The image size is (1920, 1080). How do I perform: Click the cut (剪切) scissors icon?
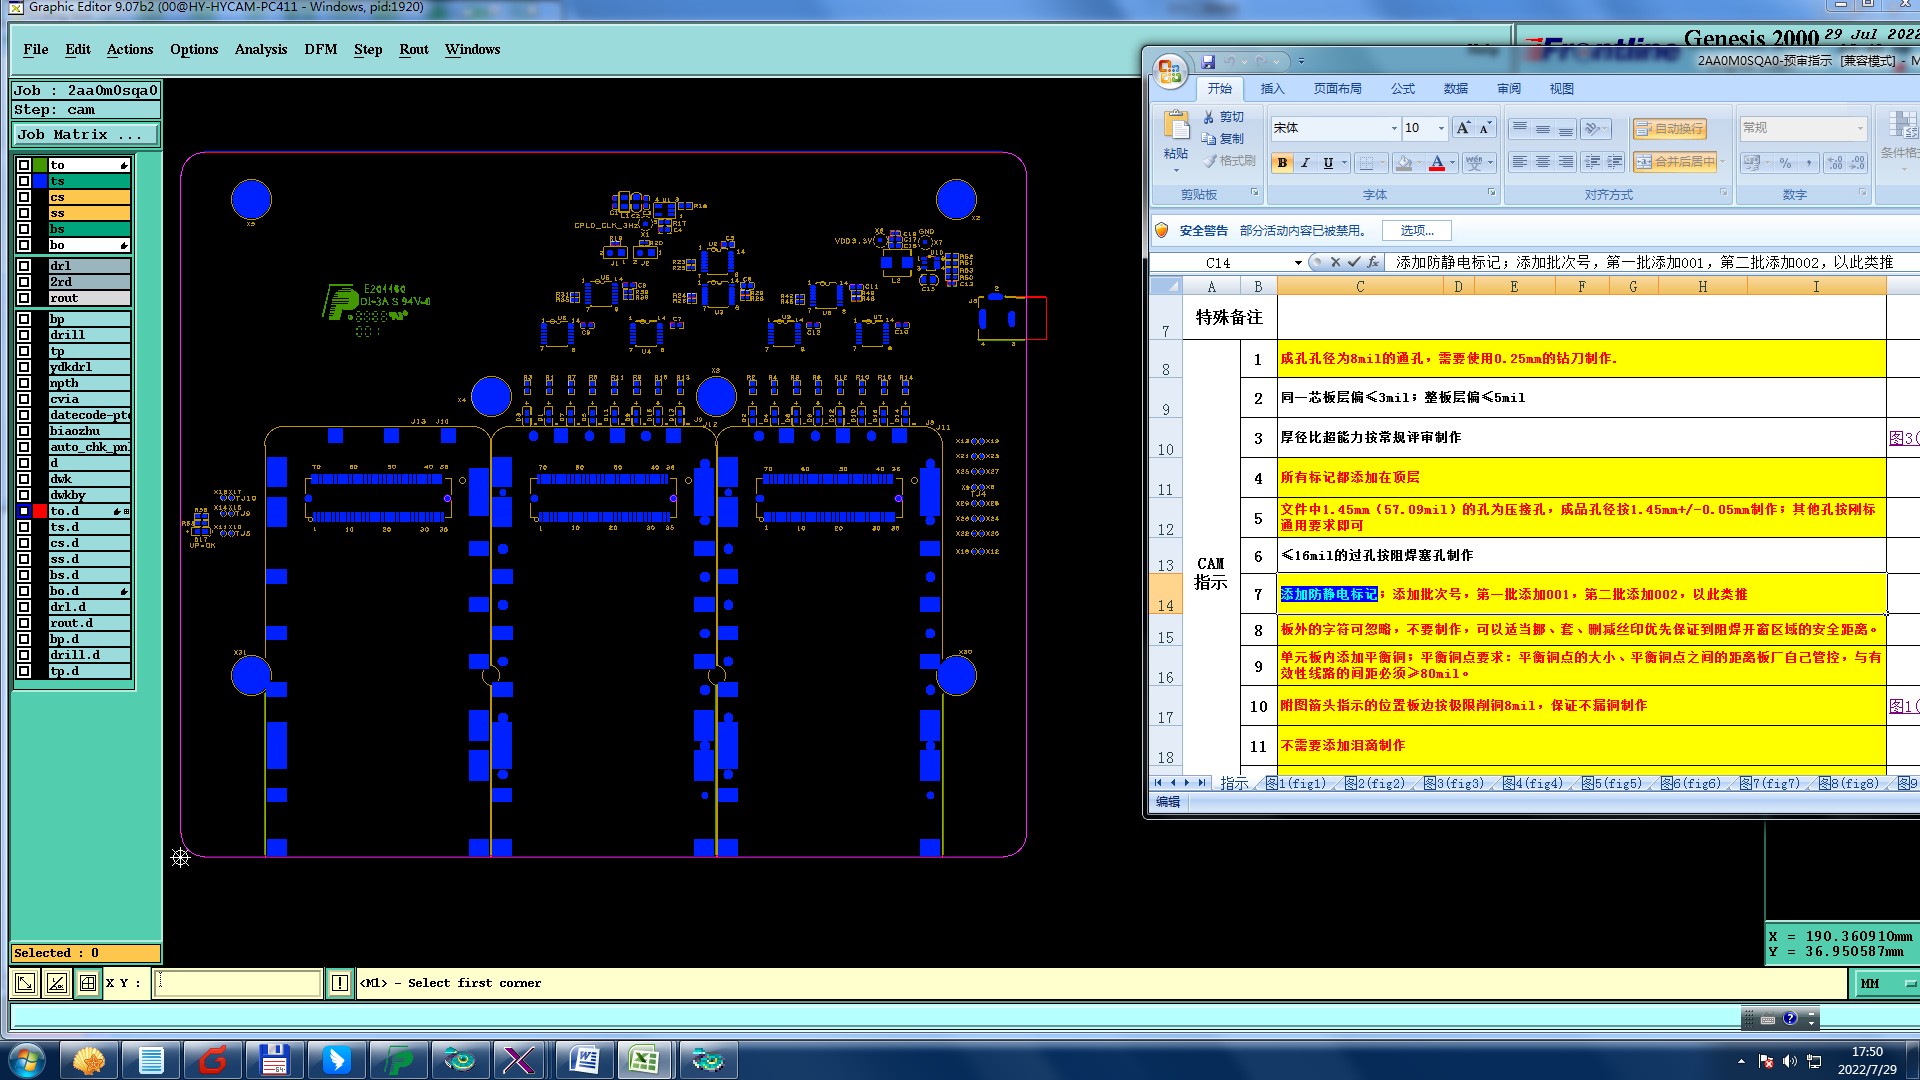coord(1209,117)
